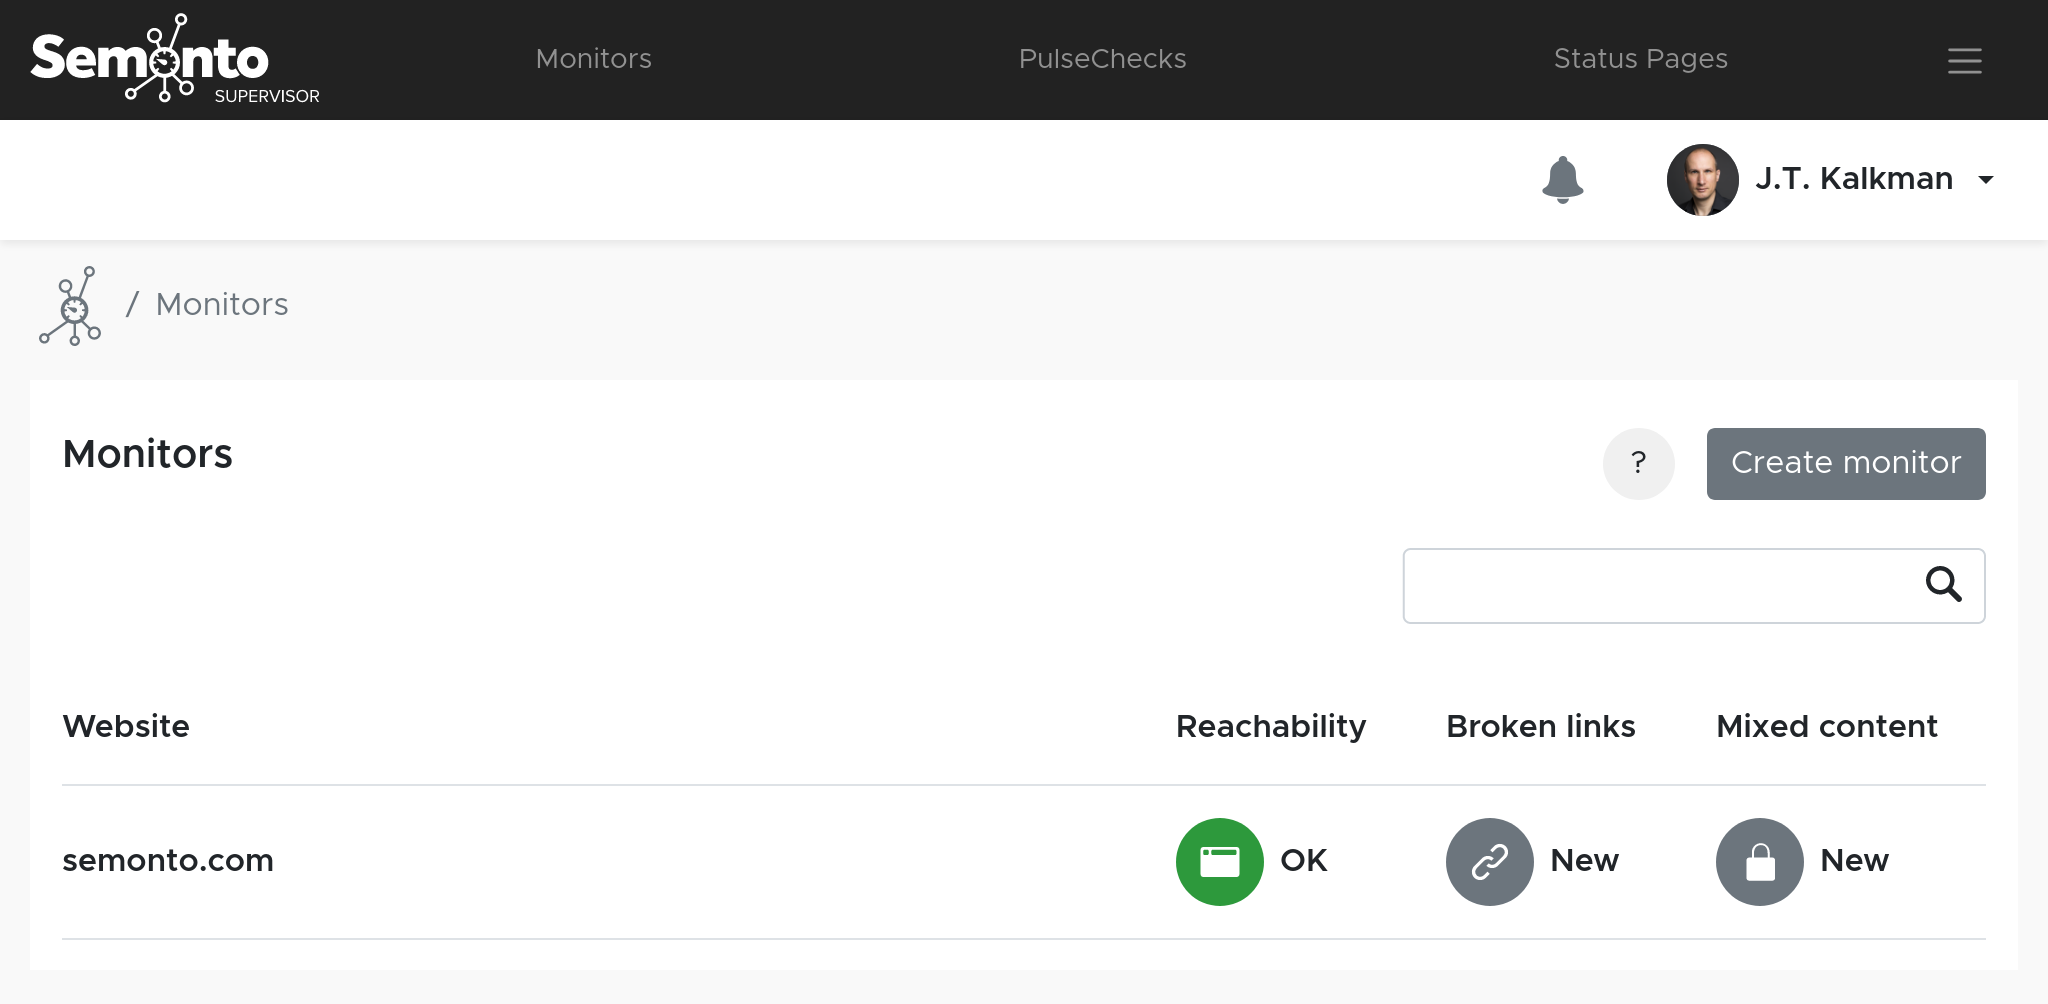Click the J.T. Kalkman profile avatar
The height and width of the screenshot is (1004, 2048).
click(x=1702, y=180)
